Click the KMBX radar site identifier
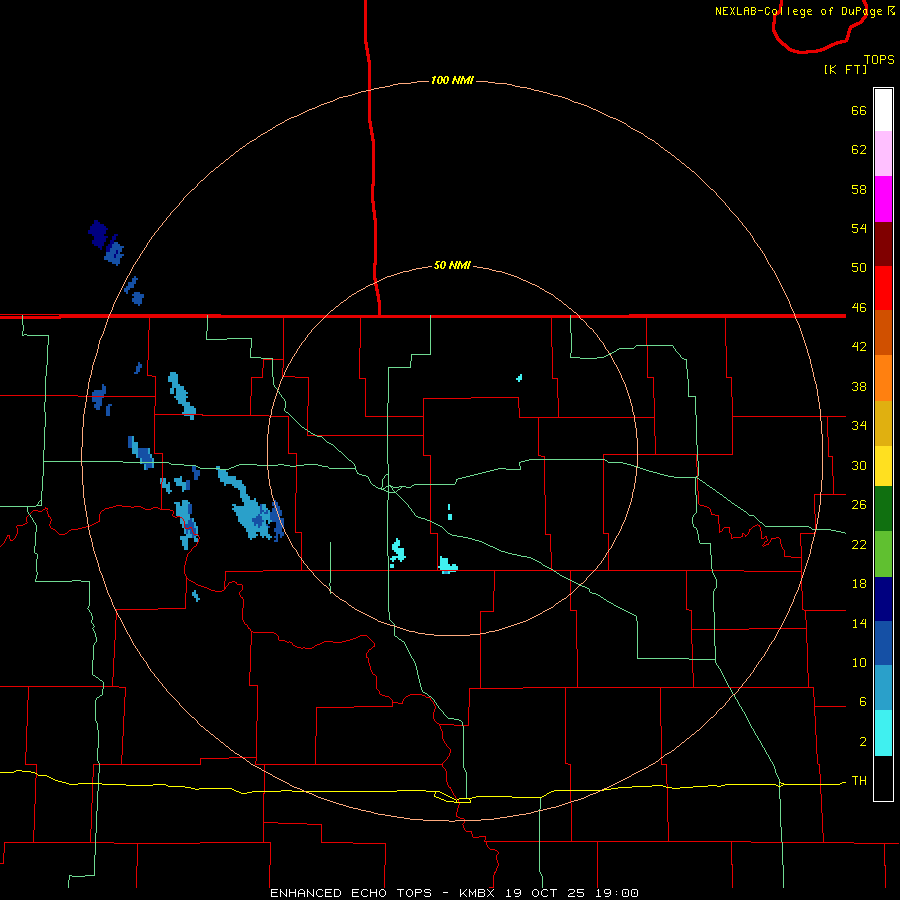900x900 pixels. click(x=478, y=893)
